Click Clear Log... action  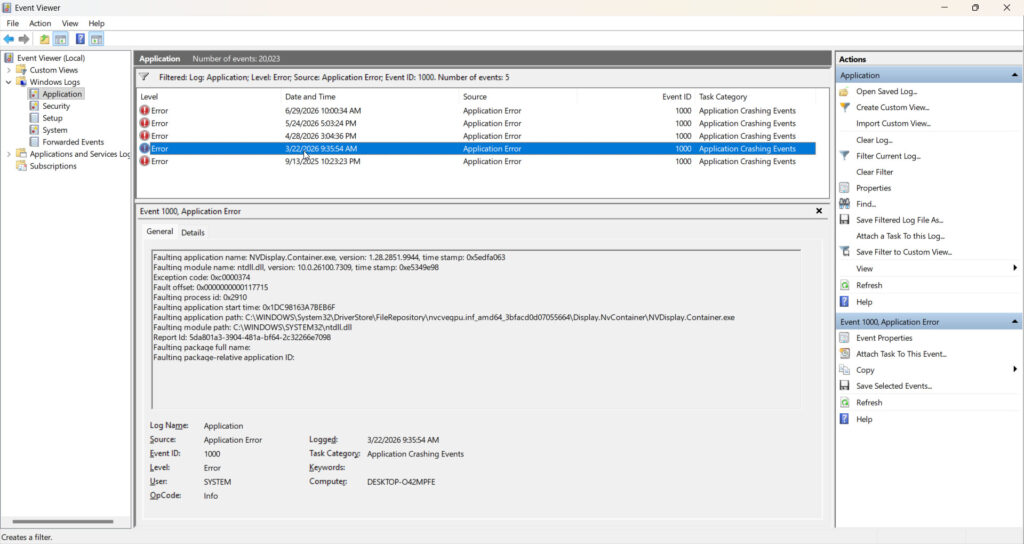[874, 140]
